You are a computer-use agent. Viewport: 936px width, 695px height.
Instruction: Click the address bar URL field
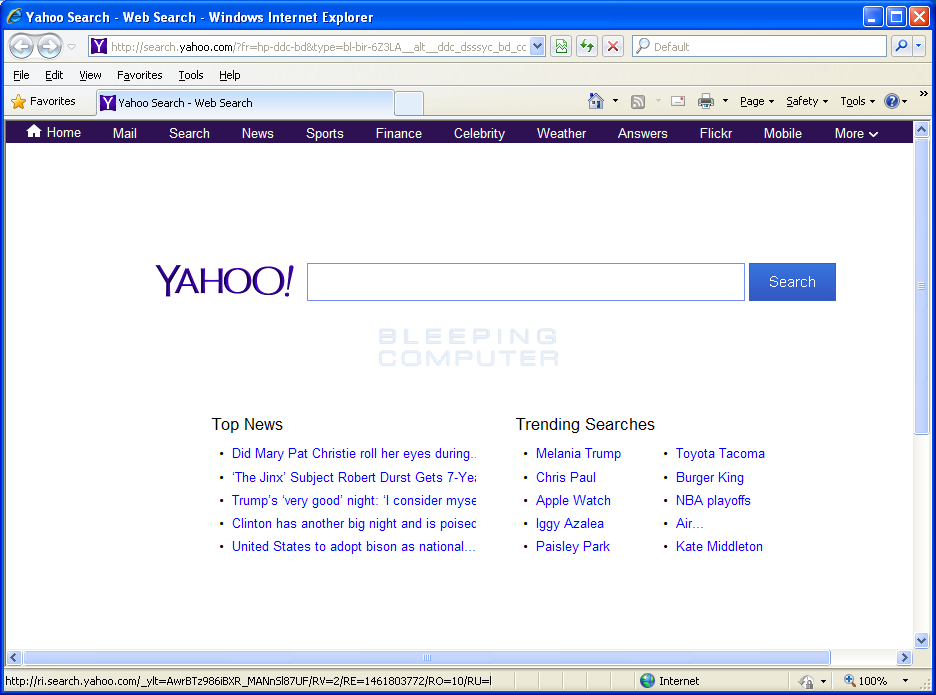[318, 47]
